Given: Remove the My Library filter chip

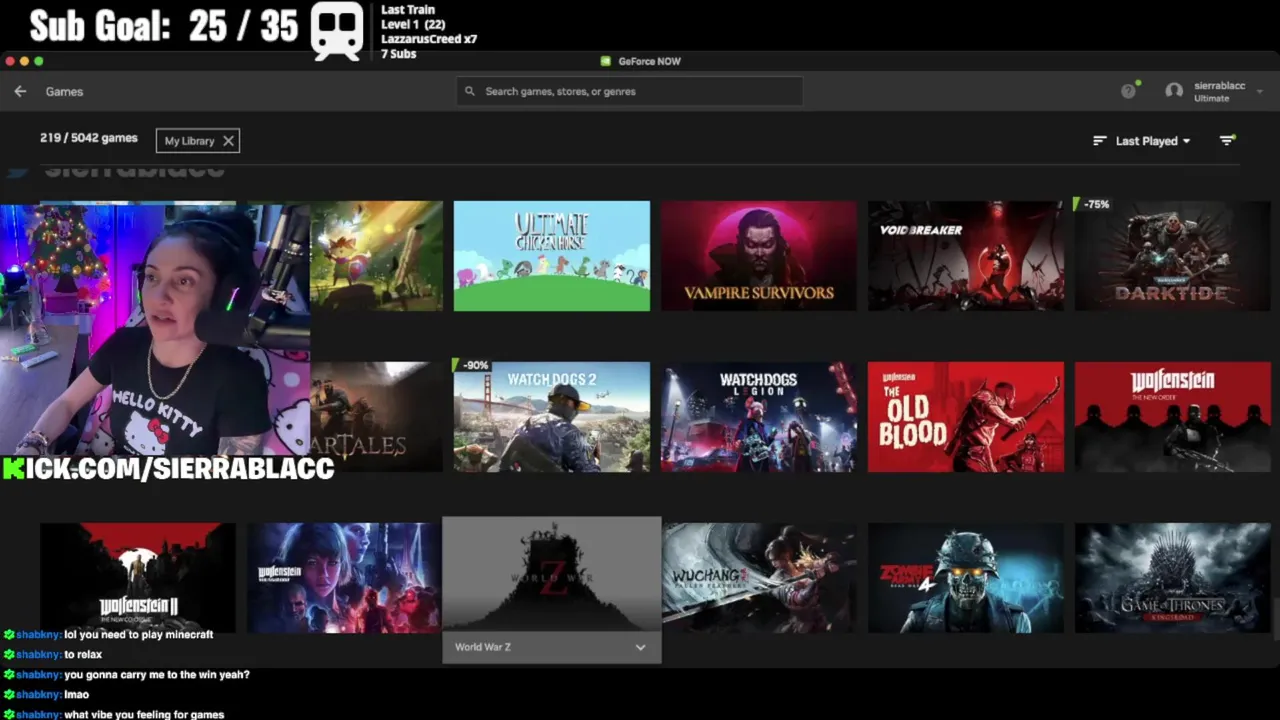Looking at the screenshot, I should (x=228, y=141).
